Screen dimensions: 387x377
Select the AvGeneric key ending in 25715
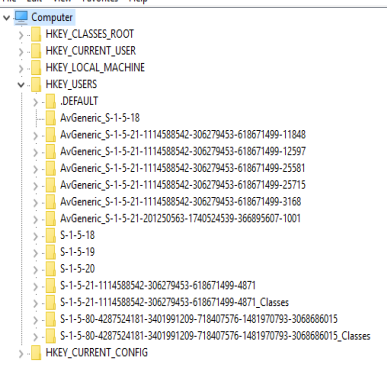(x=183, y=185)
